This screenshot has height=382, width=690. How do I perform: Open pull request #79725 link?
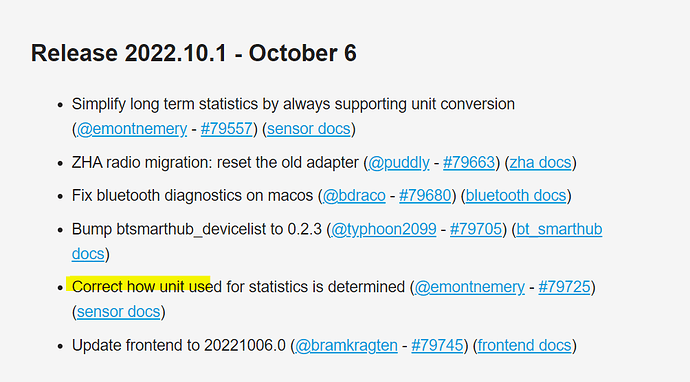(x=564, y=287)
